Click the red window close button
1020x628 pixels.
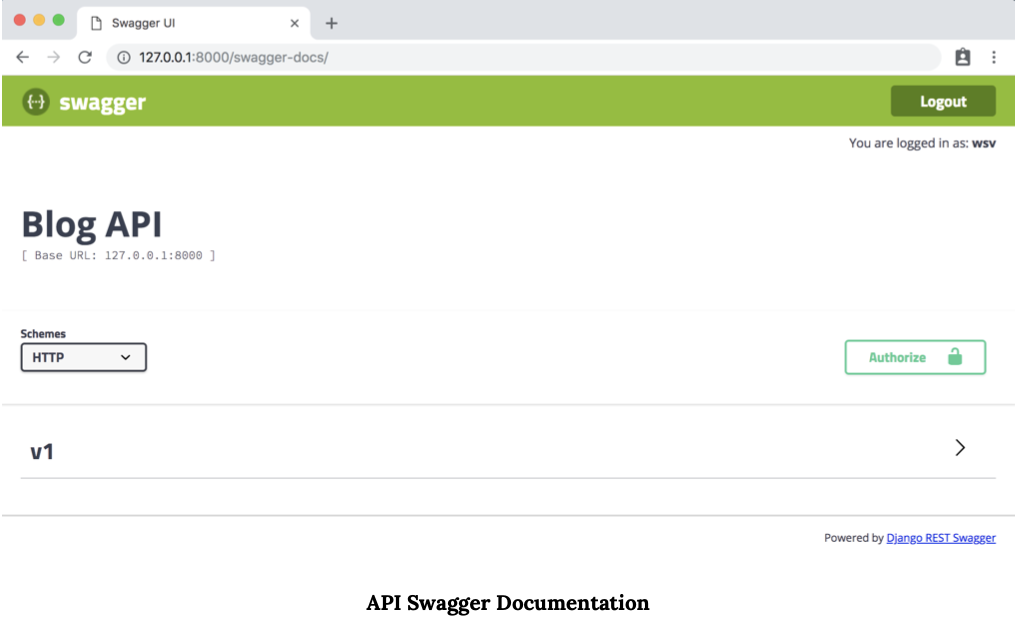20,20
